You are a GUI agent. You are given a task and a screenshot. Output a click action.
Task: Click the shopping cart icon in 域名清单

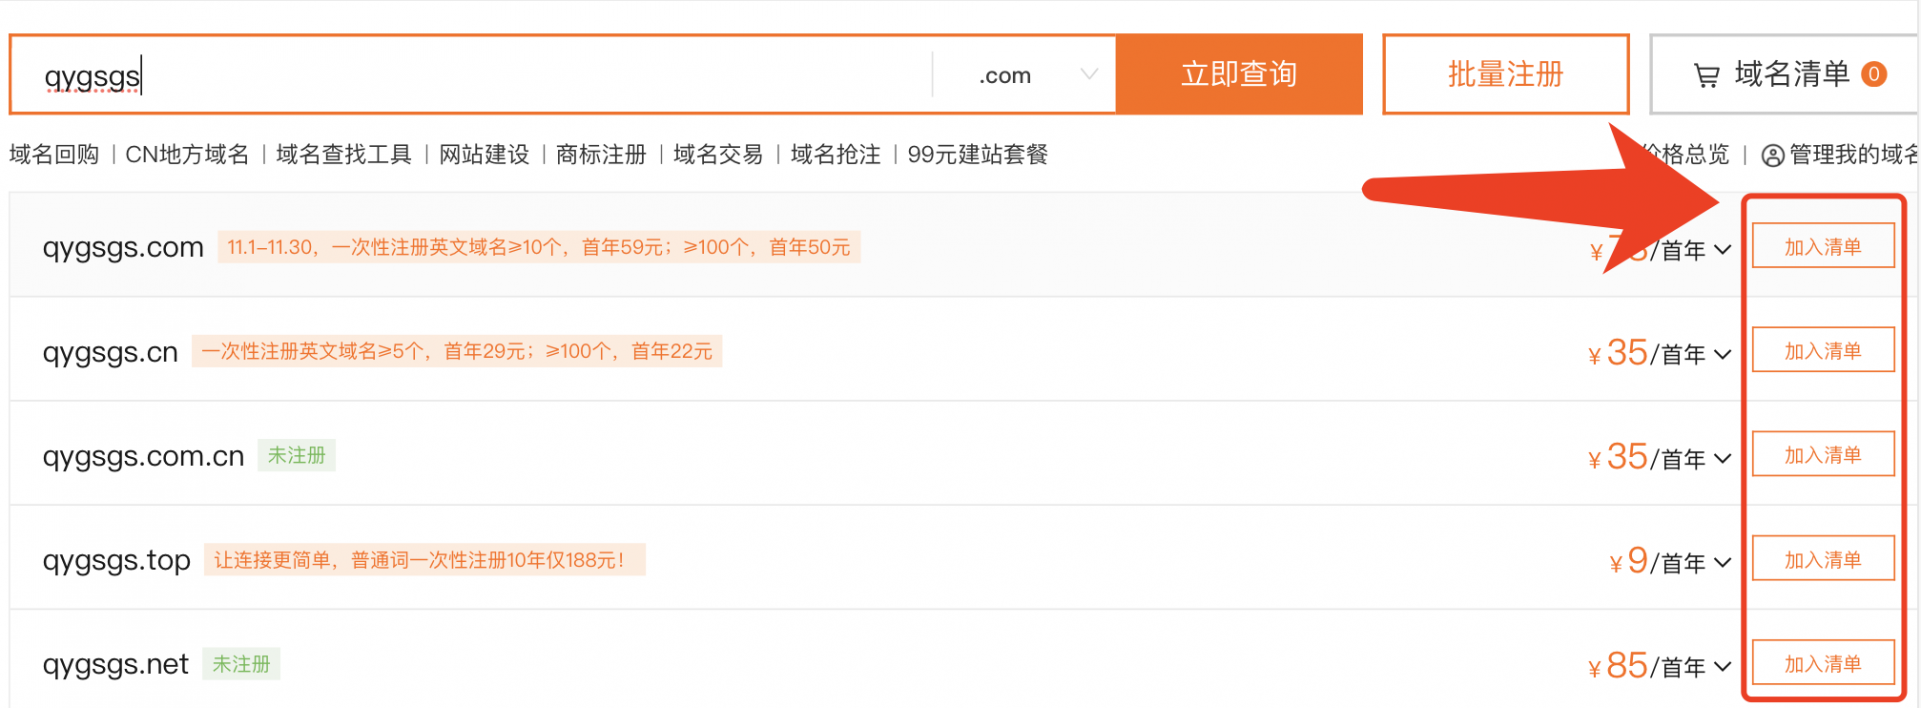point(1706,75)
